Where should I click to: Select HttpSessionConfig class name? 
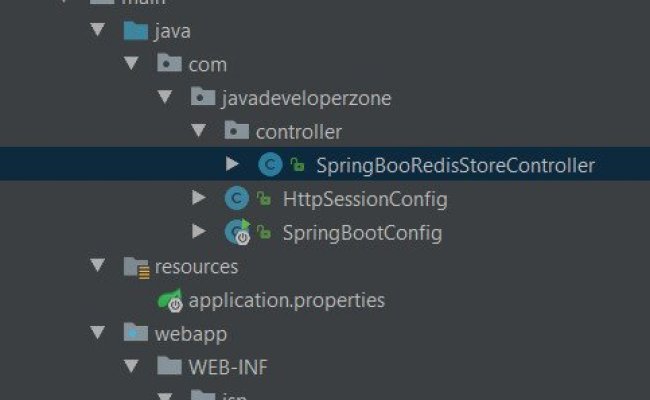[365, 199]
